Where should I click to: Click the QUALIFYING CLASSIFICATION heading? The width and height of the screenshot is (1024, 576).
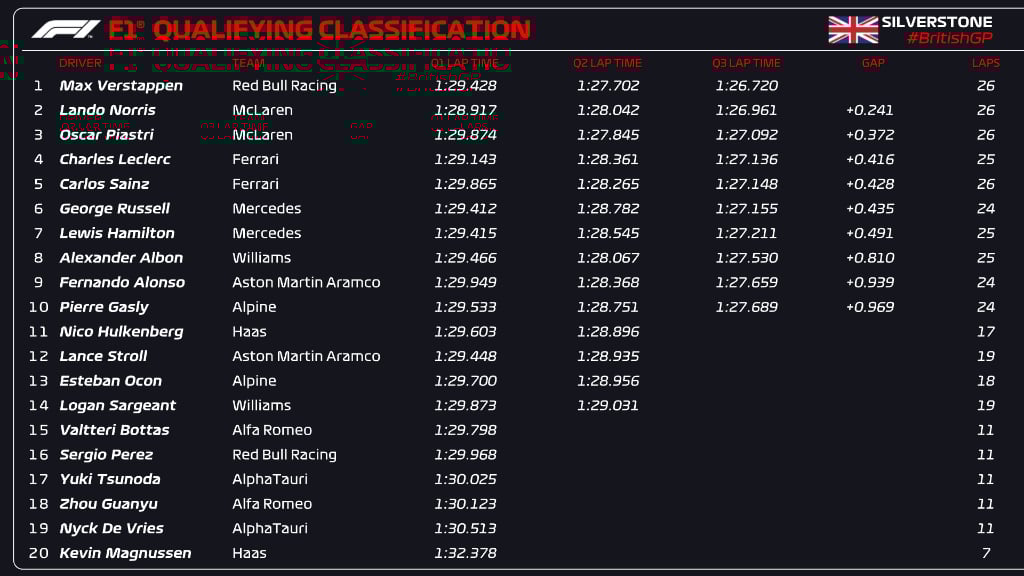(x=342, y=29)
